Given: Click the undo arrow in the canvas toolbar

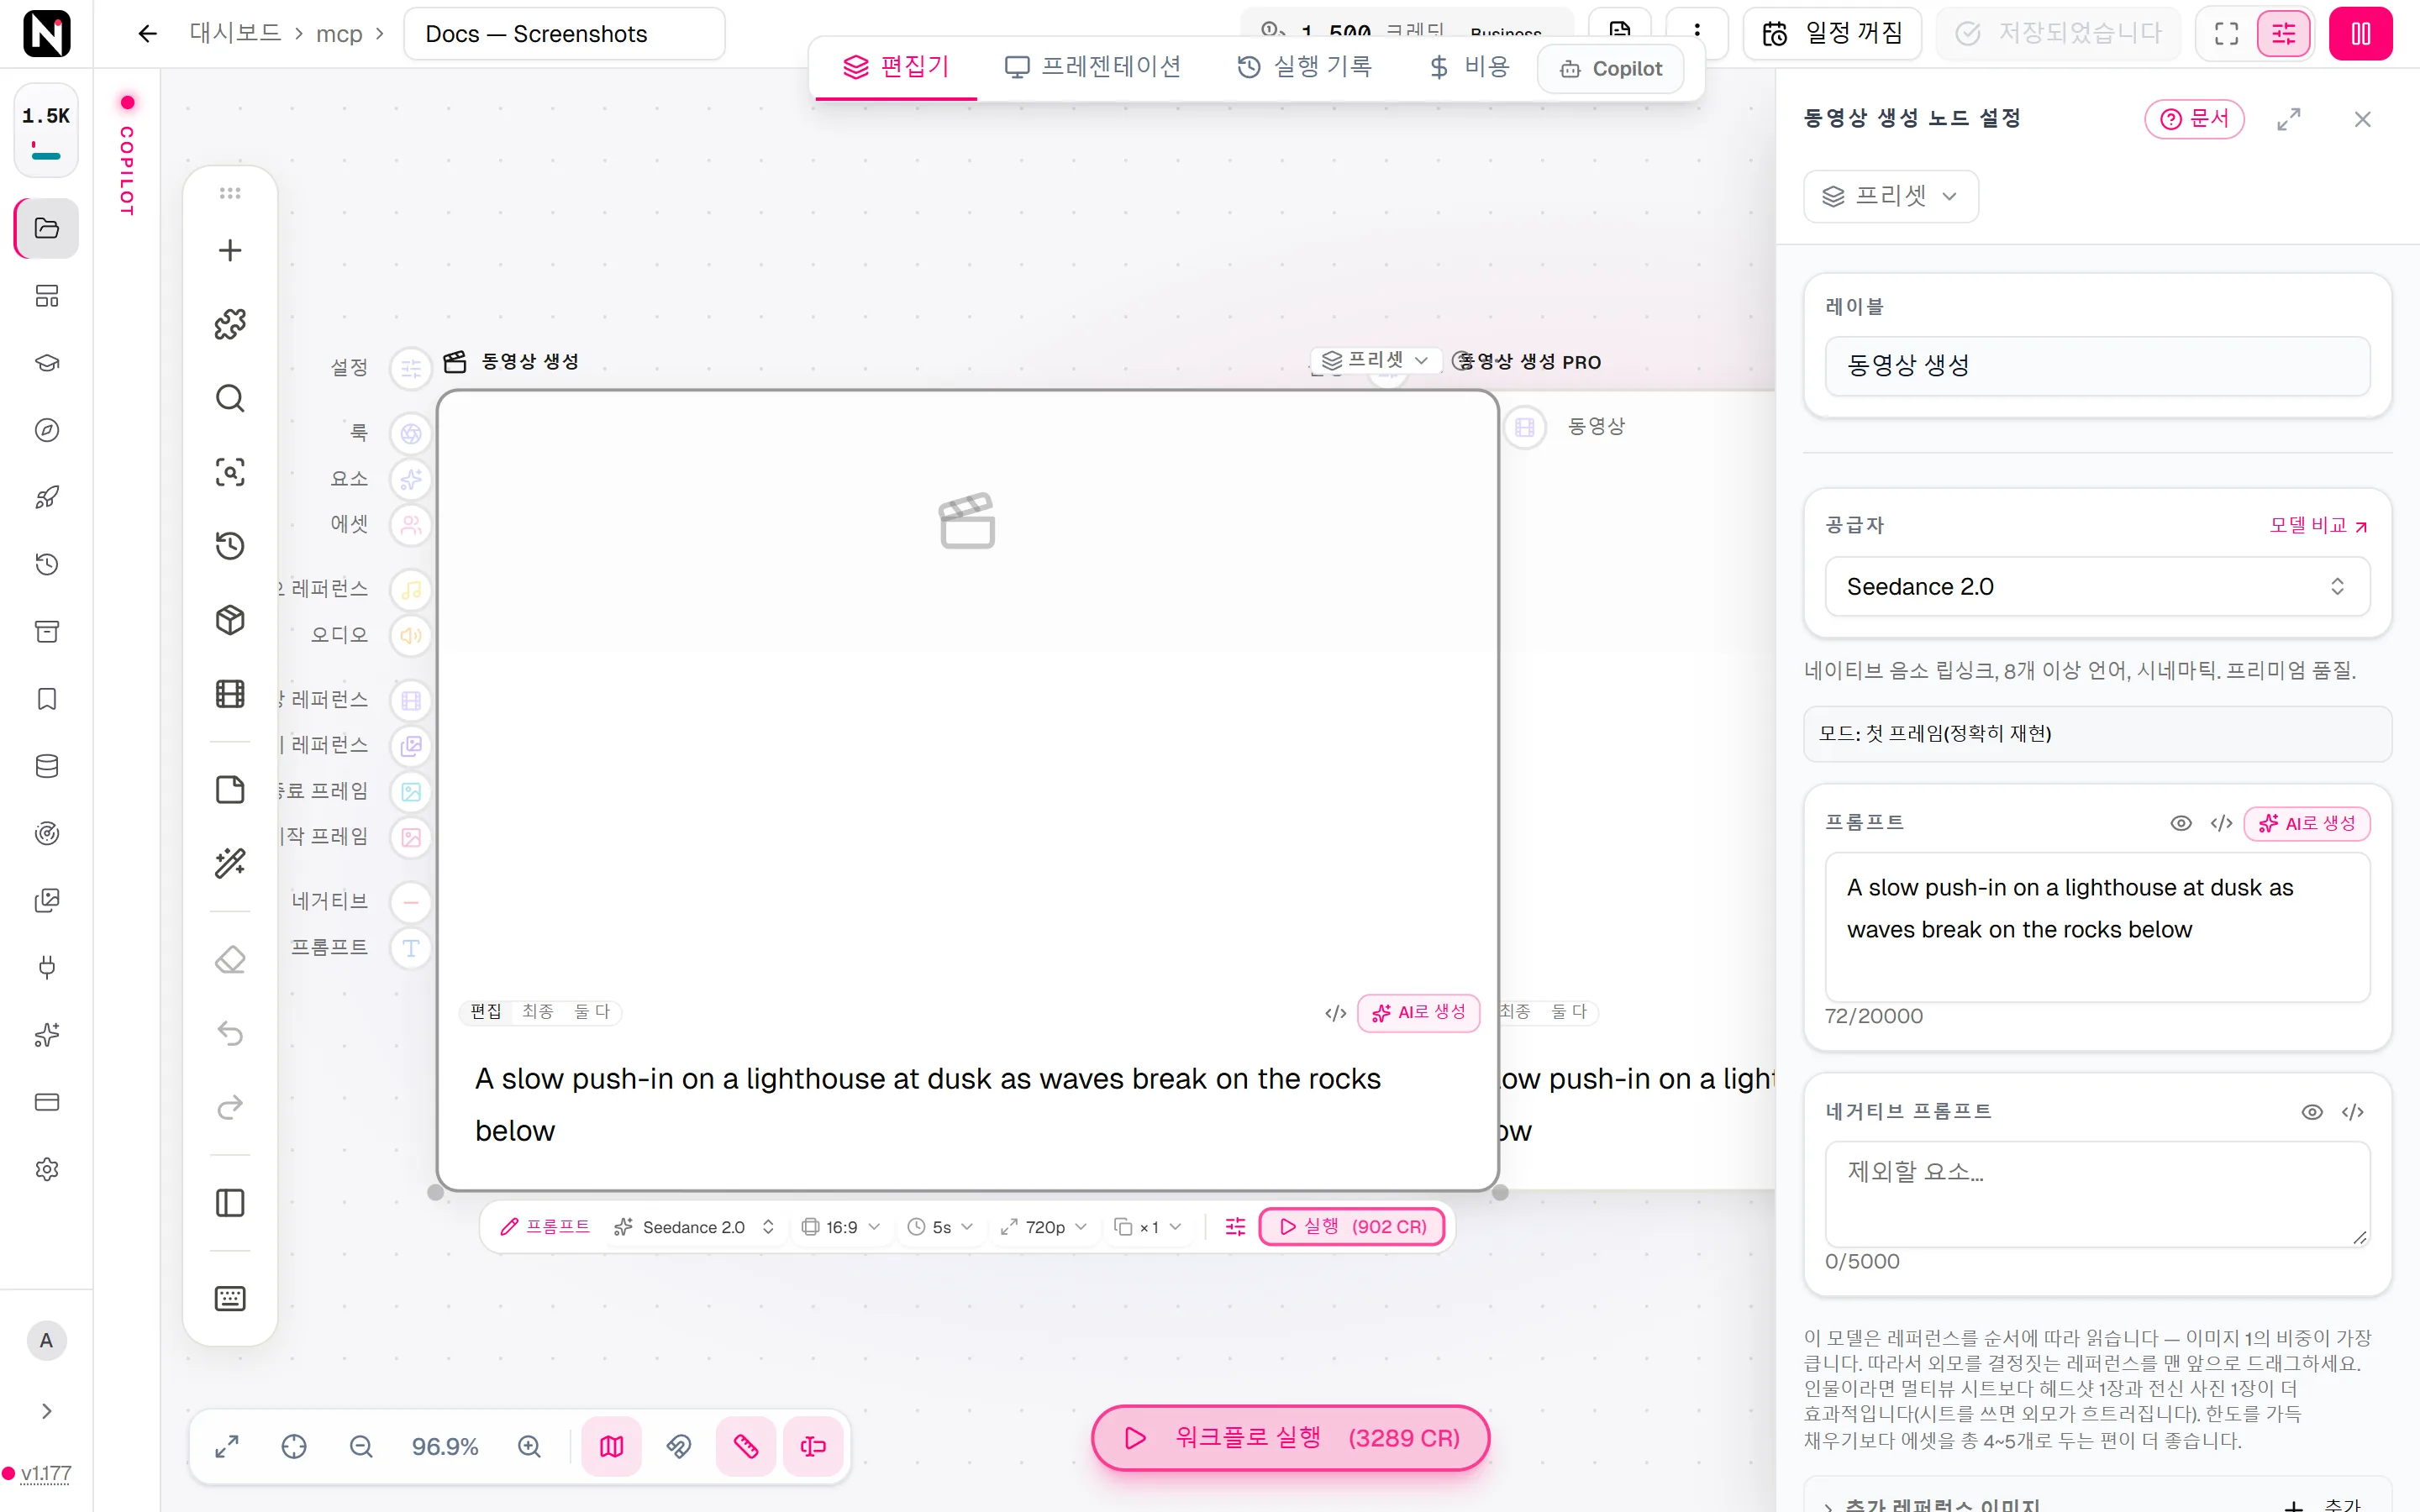Looking at the screenshot, I should (x=230, y=1033).
